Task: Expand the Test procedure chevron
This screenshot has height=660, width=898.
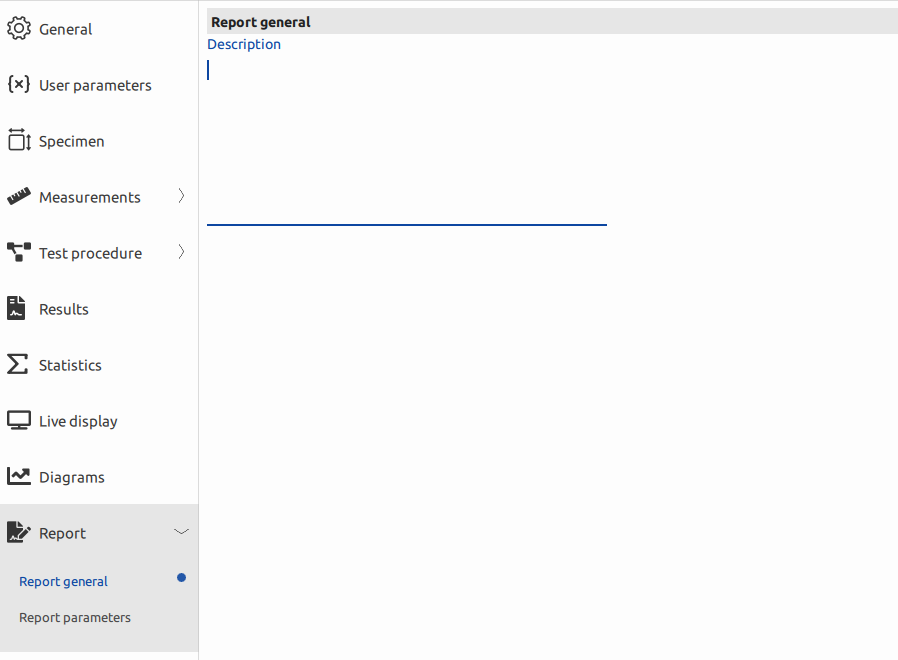Action: (x=181, y=253)
